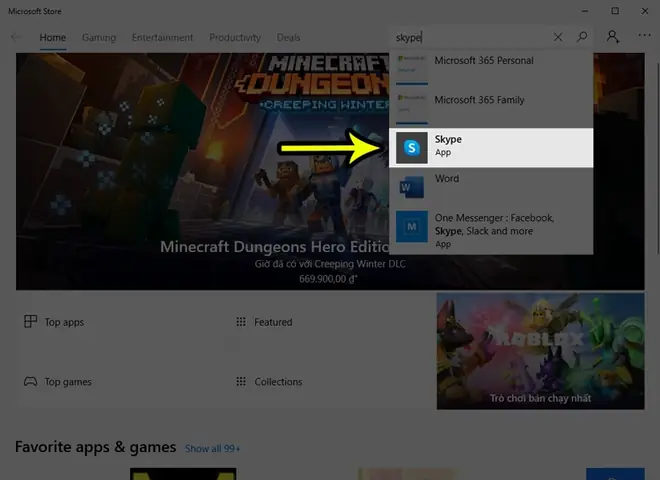The image size is (660, 480).
Task: Click the Favorite apps & games heading
Action: (96, 447)
